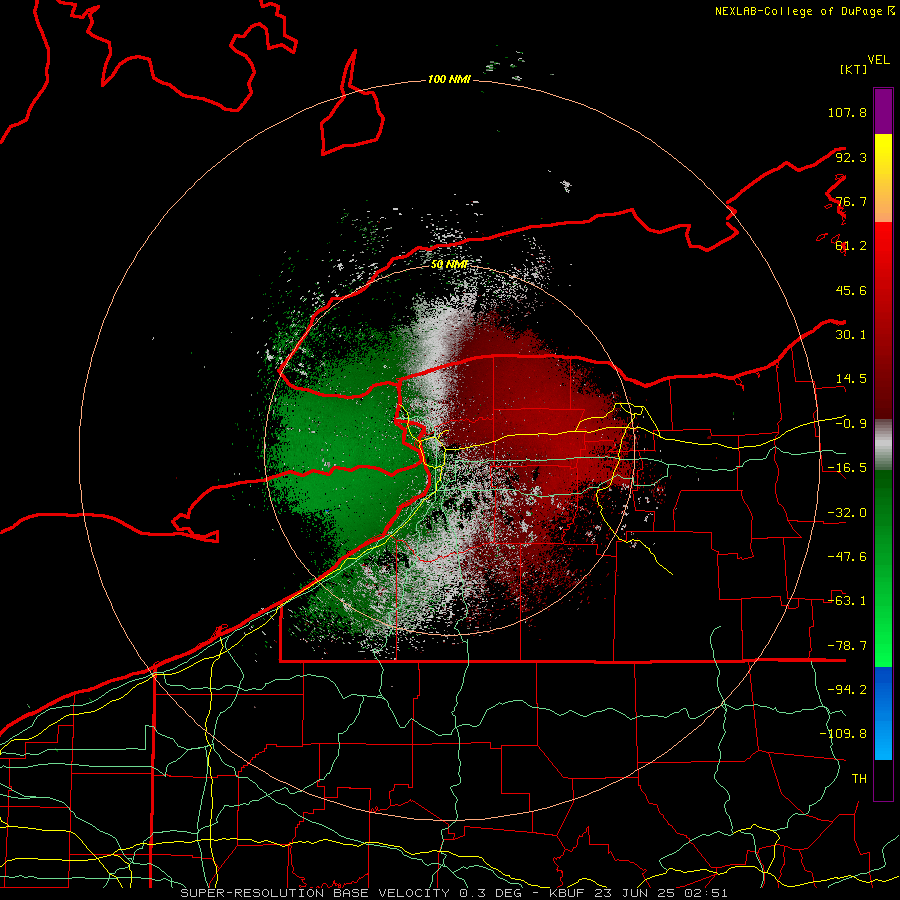Click the purple color band atop legend
The height and width of the screenshot is (900, 900).
point(883,111)
